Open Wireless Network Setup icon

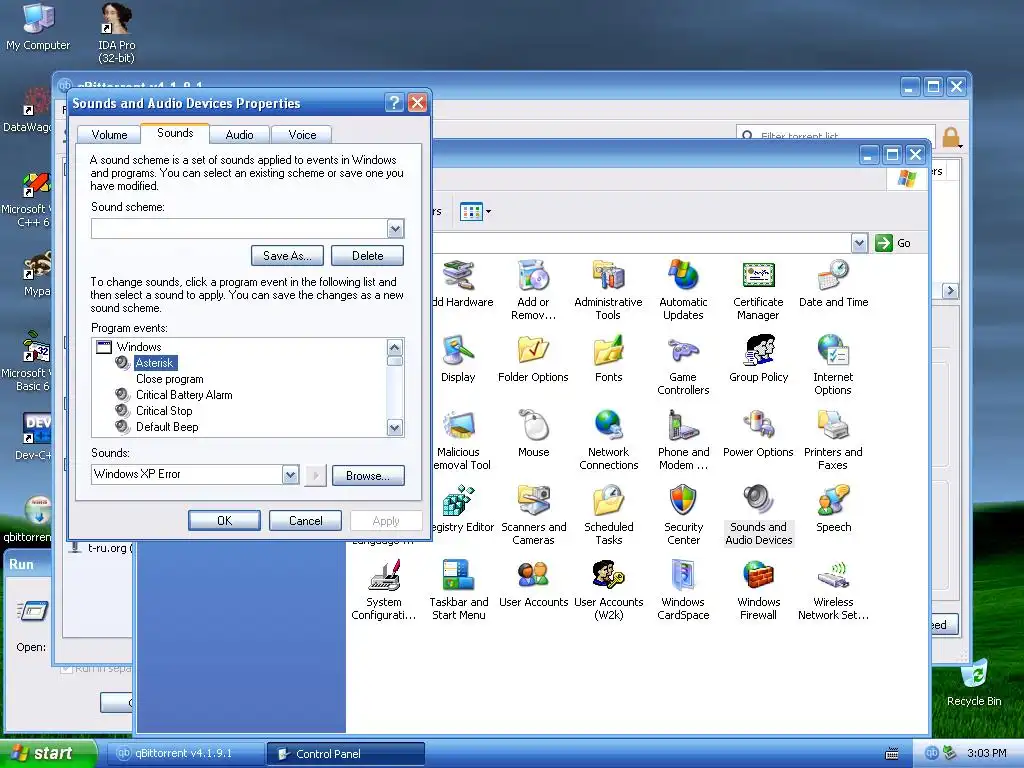coord(833,590)
